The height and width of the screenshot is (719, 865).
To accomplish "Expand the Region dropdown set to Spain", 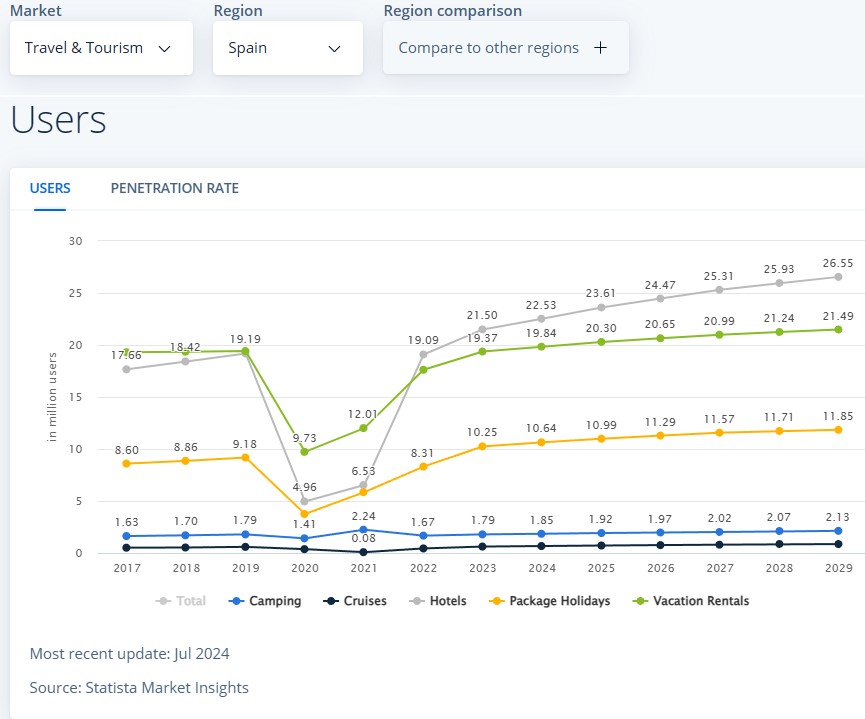I will (287, 48).
